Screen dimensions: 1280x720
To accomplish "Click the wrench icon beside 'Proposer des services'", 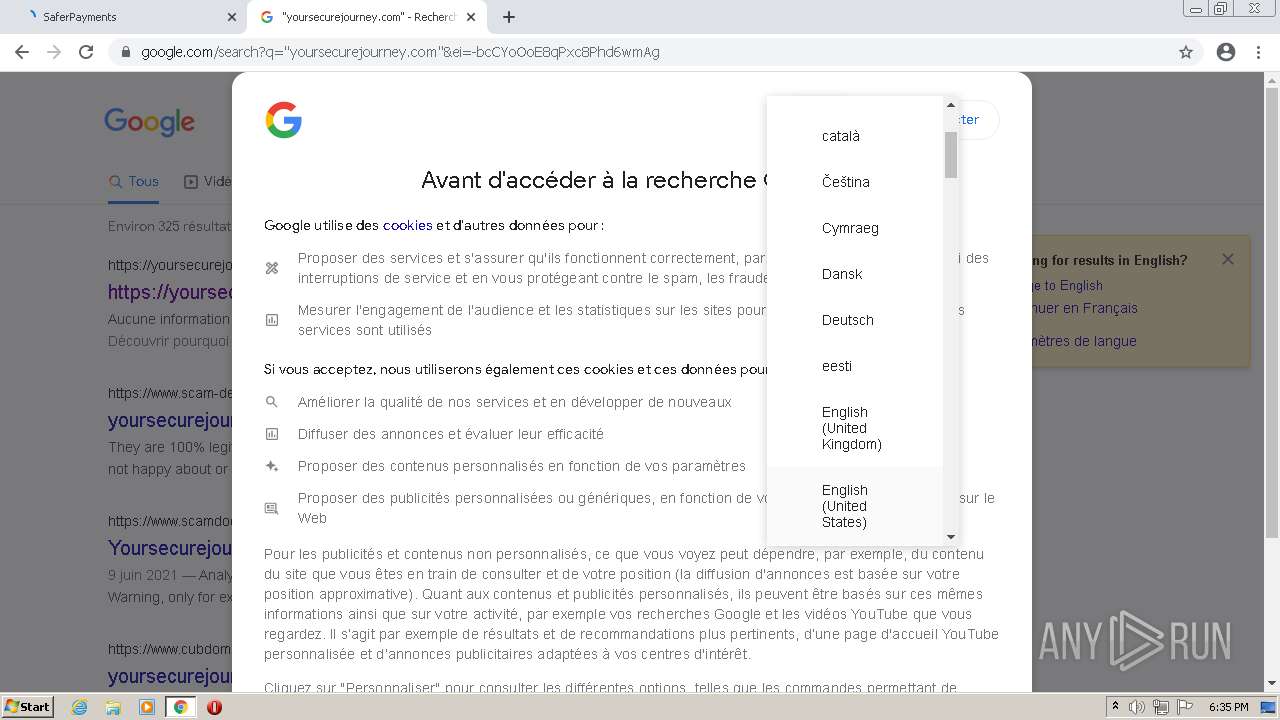I will coord(271,268).
